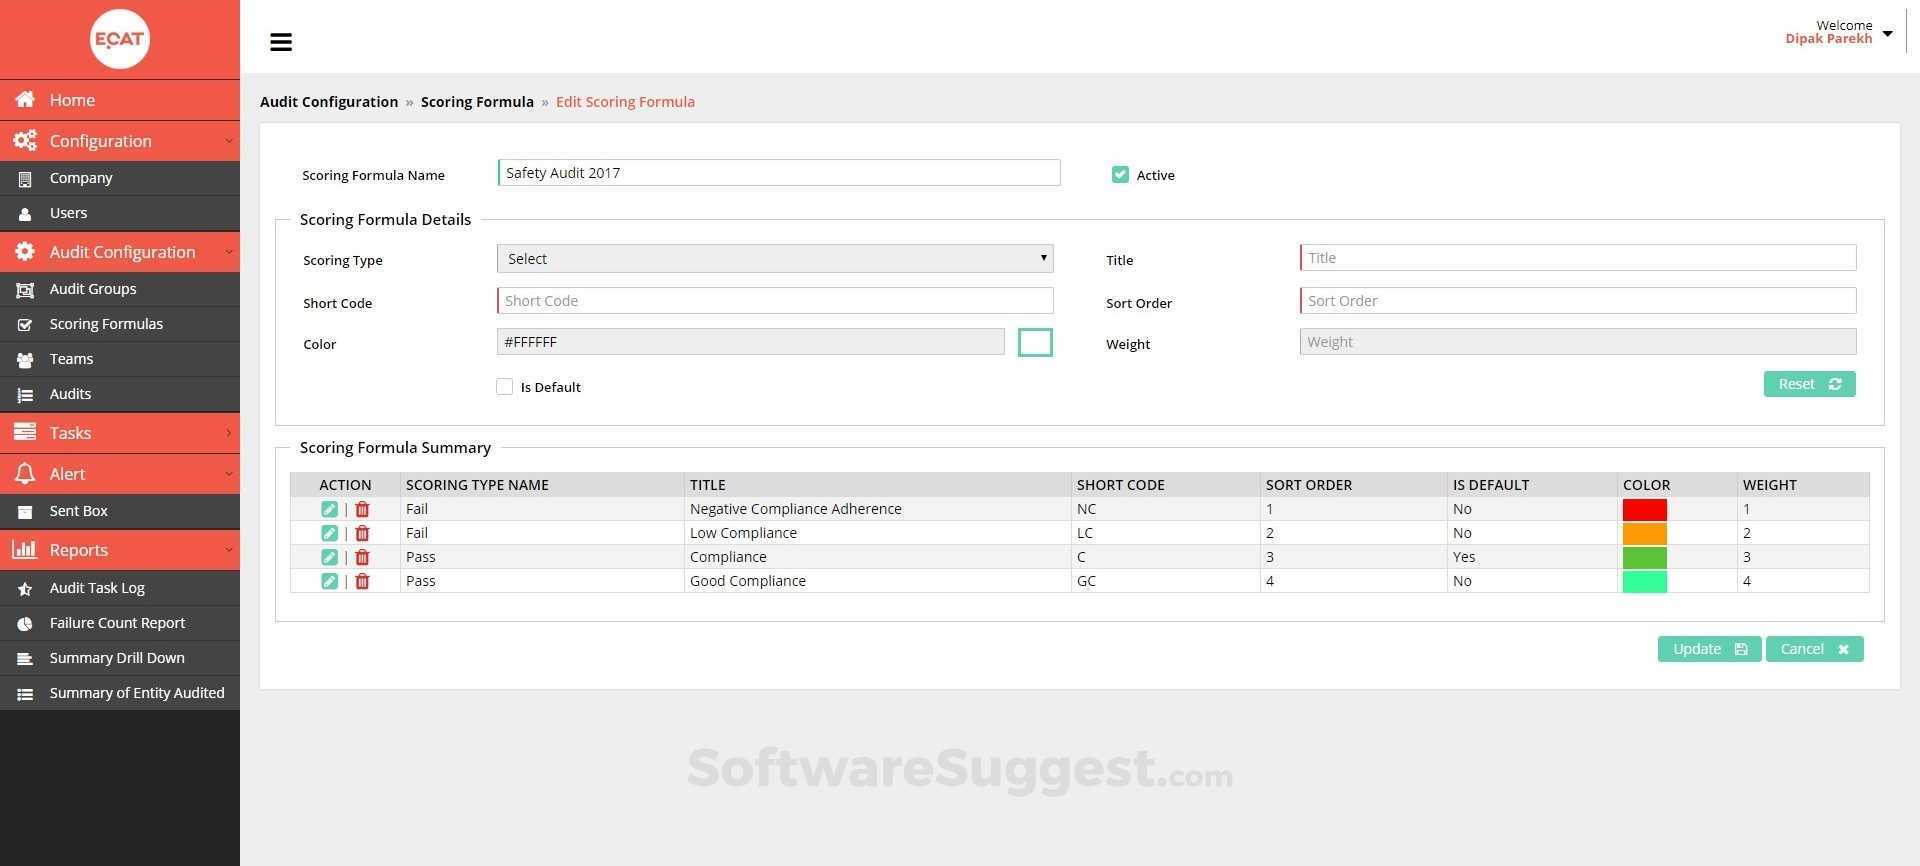Click the Audit Configuration gear icon
The width and height of the screenshot is (1920, 866).
tap(25, 251)
